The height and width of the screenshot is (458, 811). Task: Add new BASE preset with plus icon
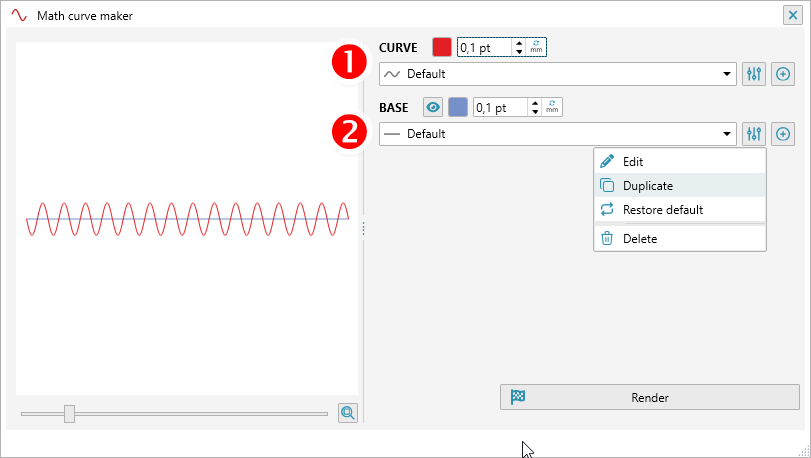(x=783, y=134)
